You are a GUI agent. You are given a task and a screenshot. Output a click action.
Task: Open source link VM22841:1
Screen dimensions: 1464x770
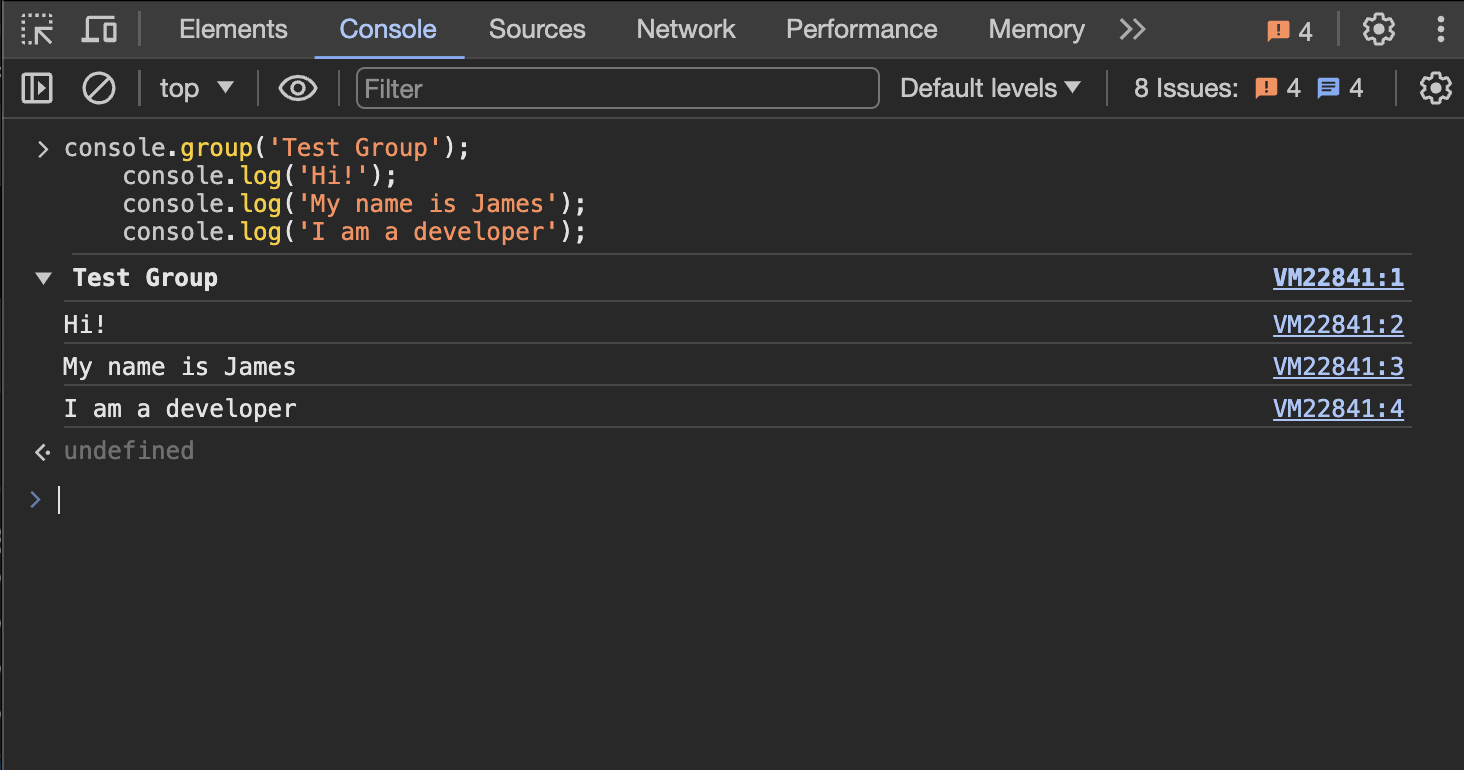tap(1338, 278)
